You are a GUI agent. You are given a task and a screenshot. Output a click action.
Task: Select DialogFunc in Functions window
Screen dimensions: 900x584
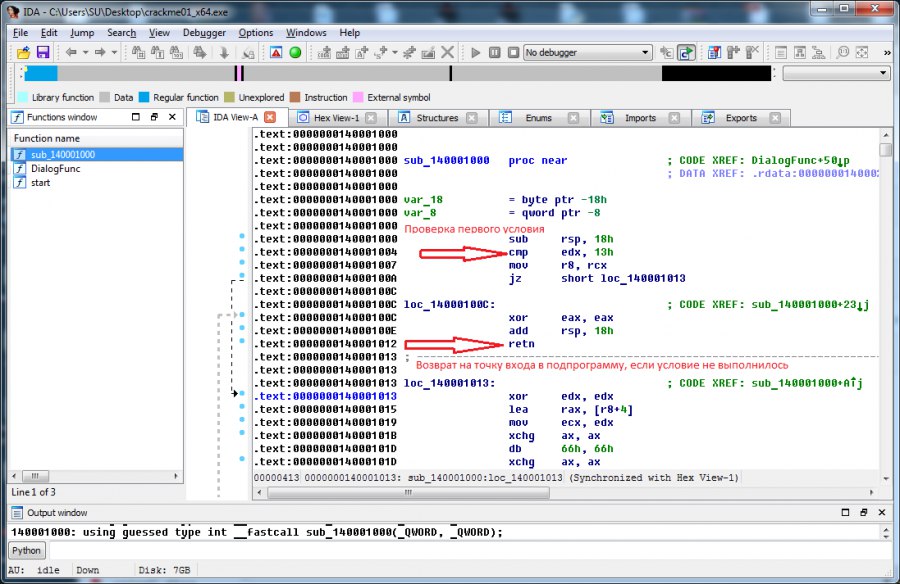(x=55, y=169)
